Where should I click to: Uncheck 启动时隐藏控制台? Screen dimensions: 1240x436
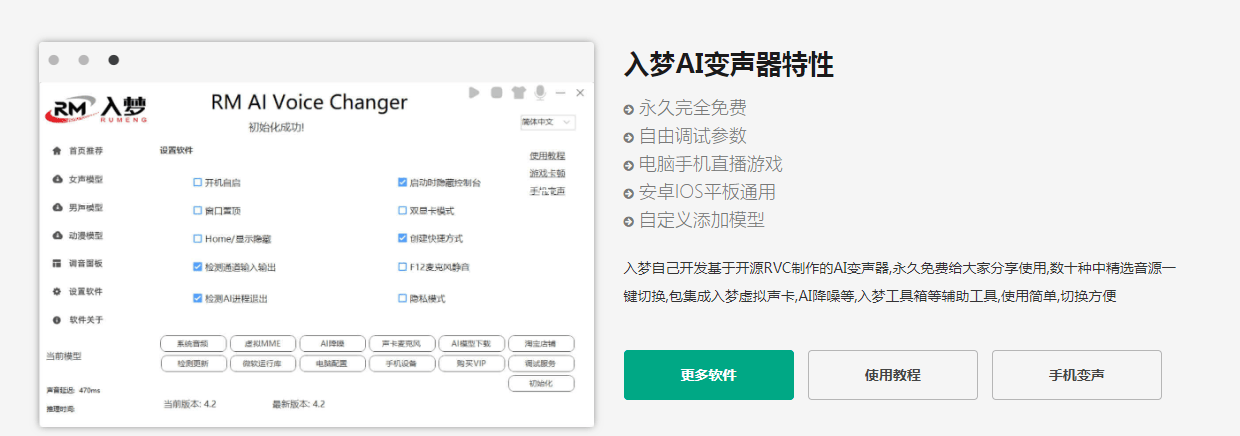pyautogui.click(x=402, y=183)
